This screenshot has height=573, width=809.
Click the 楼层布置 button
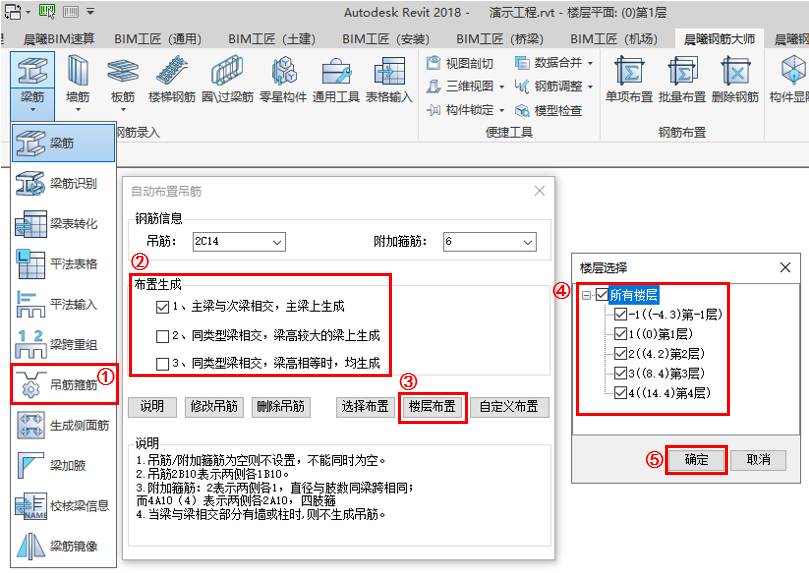click(432, 407)
